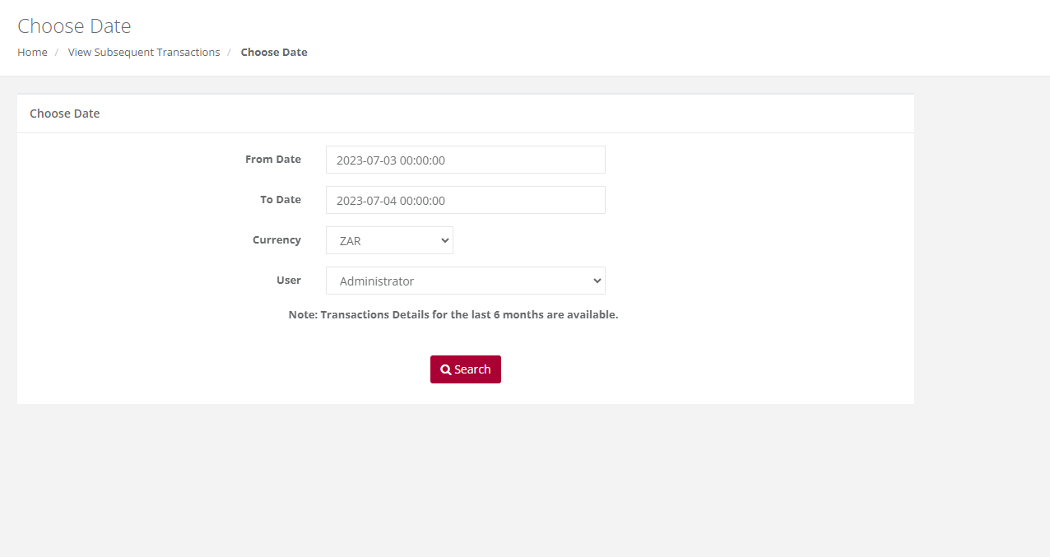Open the User Administrator dropdown
1050x557 pixels.
[x=465, y=281]
